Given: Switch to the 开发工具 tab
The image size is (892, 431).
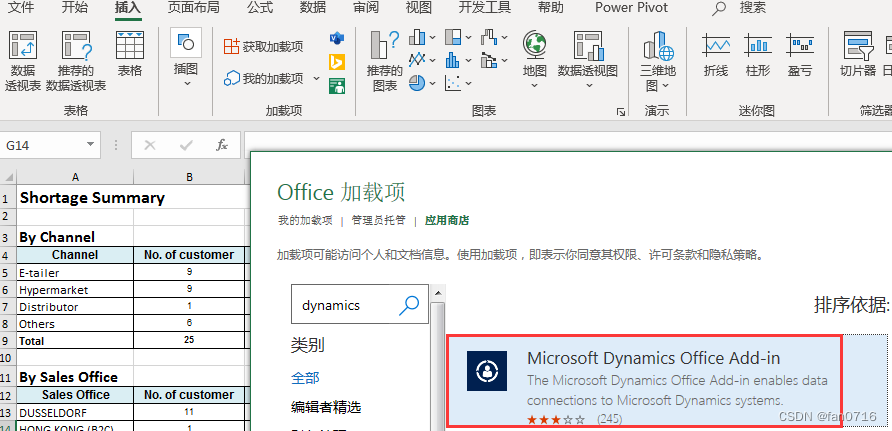Looking at the screenshot, I should coord(485,8).
